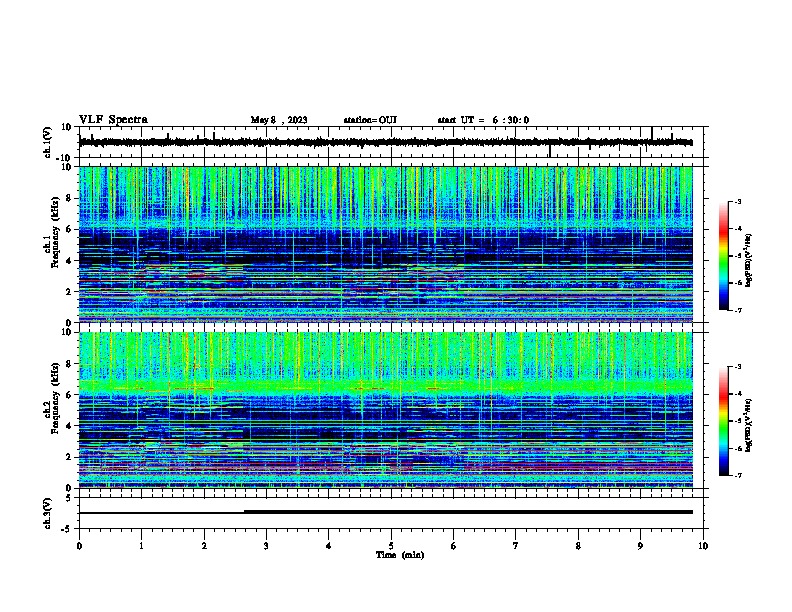This screenshot has height=612, width=792.
Task: Click the time axis tick label "4"
Action: click(329, 546)
